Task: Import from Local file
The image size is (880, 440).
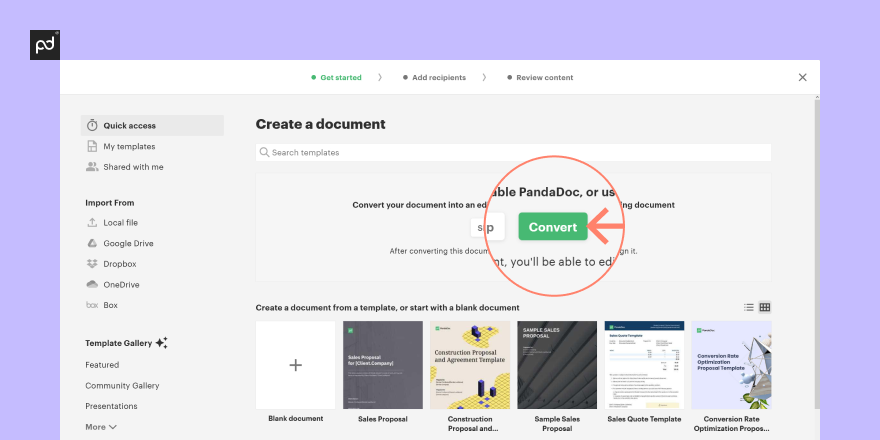Action: point(120,223)
